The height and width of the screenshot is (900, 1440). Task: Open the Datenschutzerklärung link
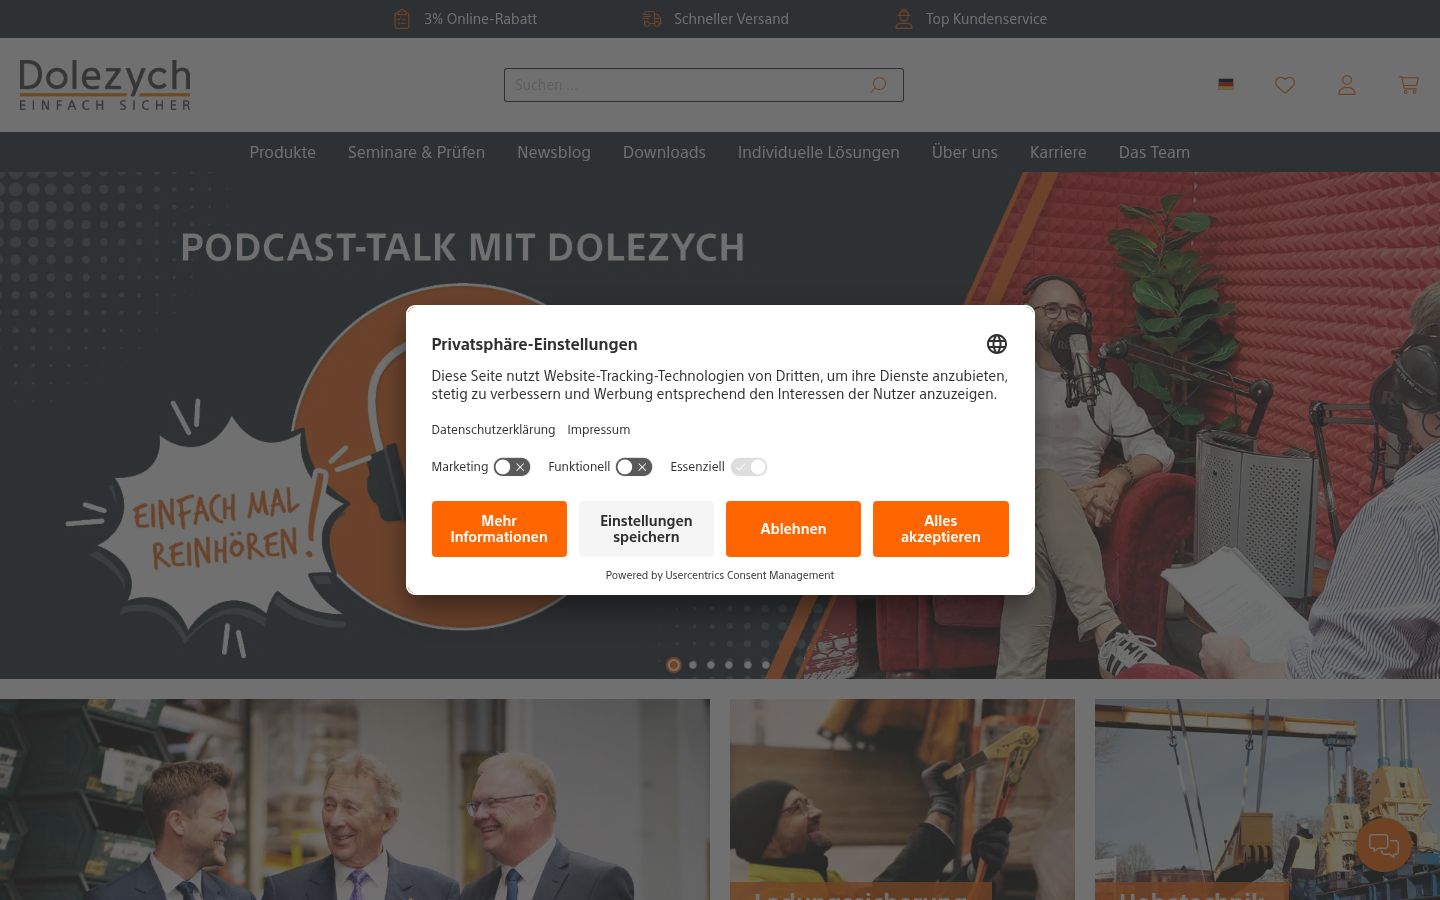point(493,430)
